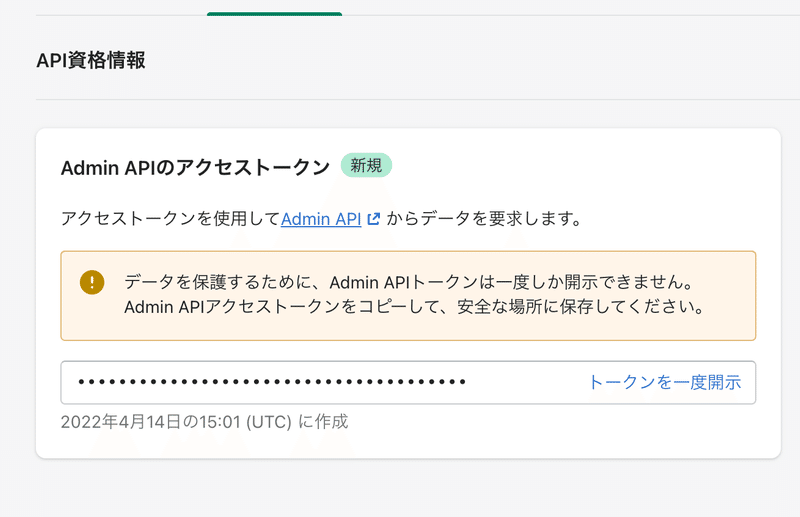Viewport: 800px width, 517px height.
Task: Click the からデータを要求します text
Action: pos(484,219)
